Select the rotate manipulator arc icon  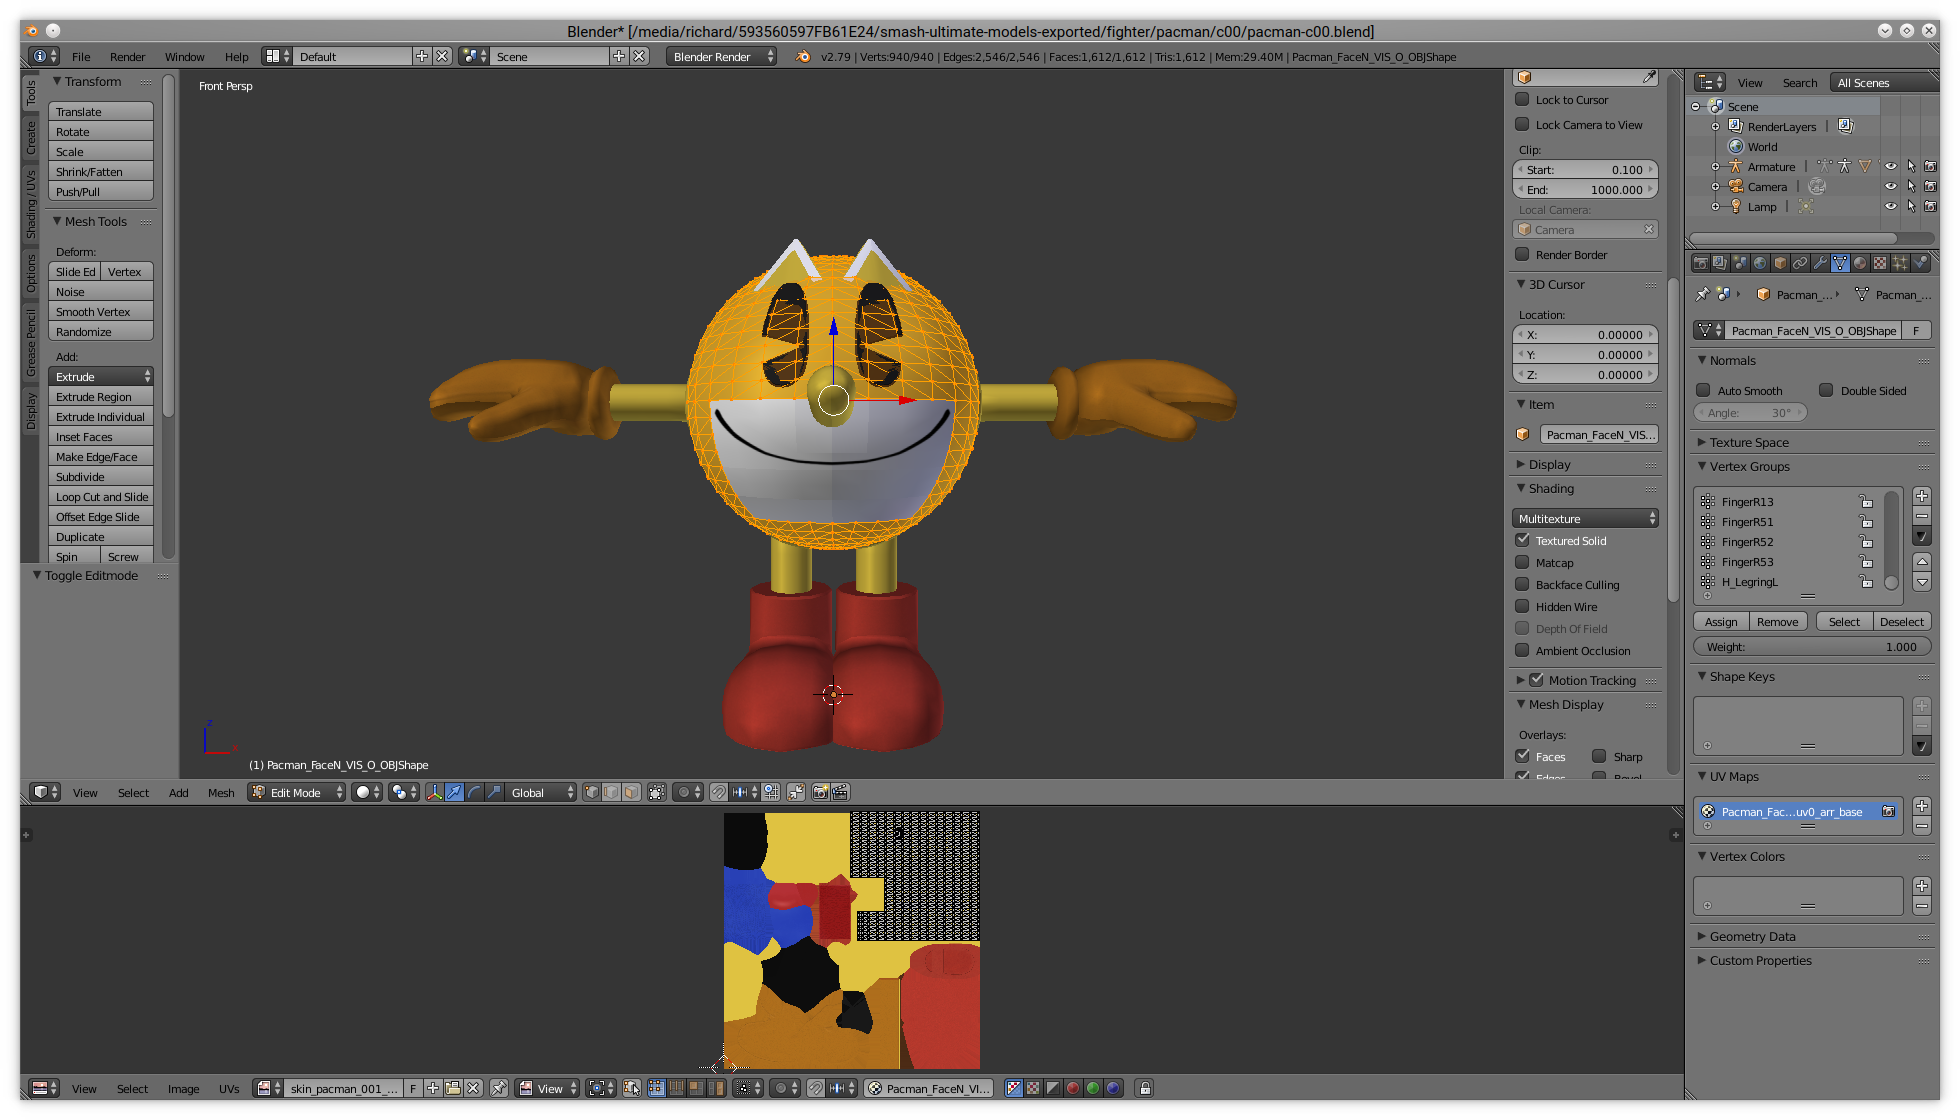[474, 792]
